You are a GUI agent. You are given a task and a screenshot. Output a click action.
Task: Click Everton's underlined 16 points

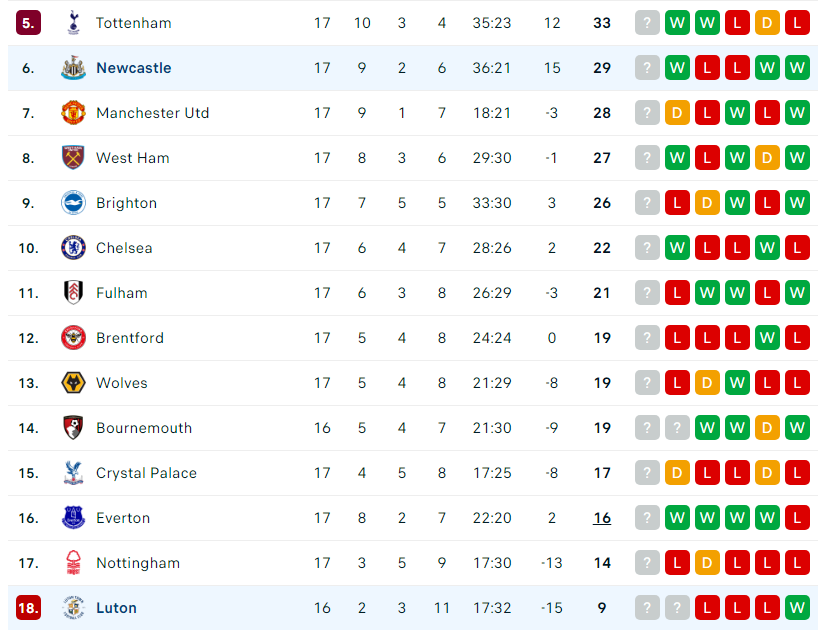pyautogui.click(x=602, y=518)
